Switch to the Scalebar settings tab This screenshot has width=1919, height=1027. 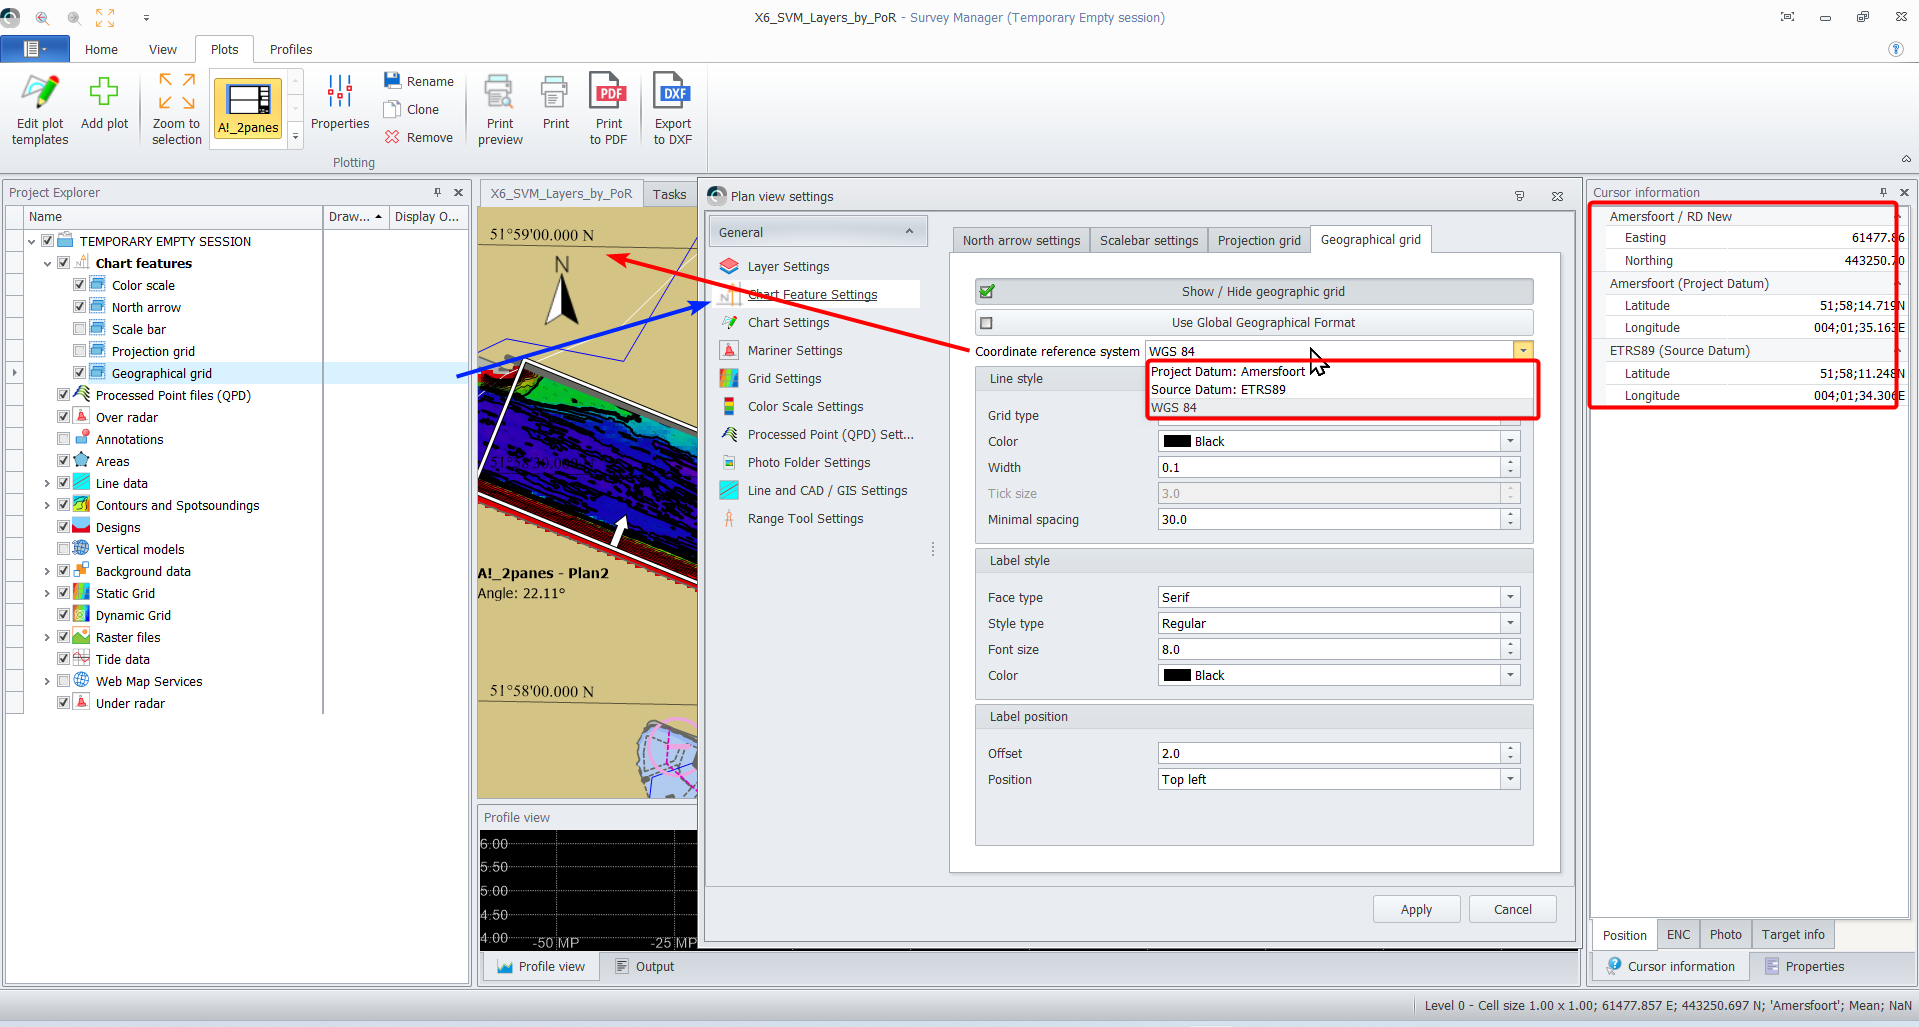tap(1148, 240)
